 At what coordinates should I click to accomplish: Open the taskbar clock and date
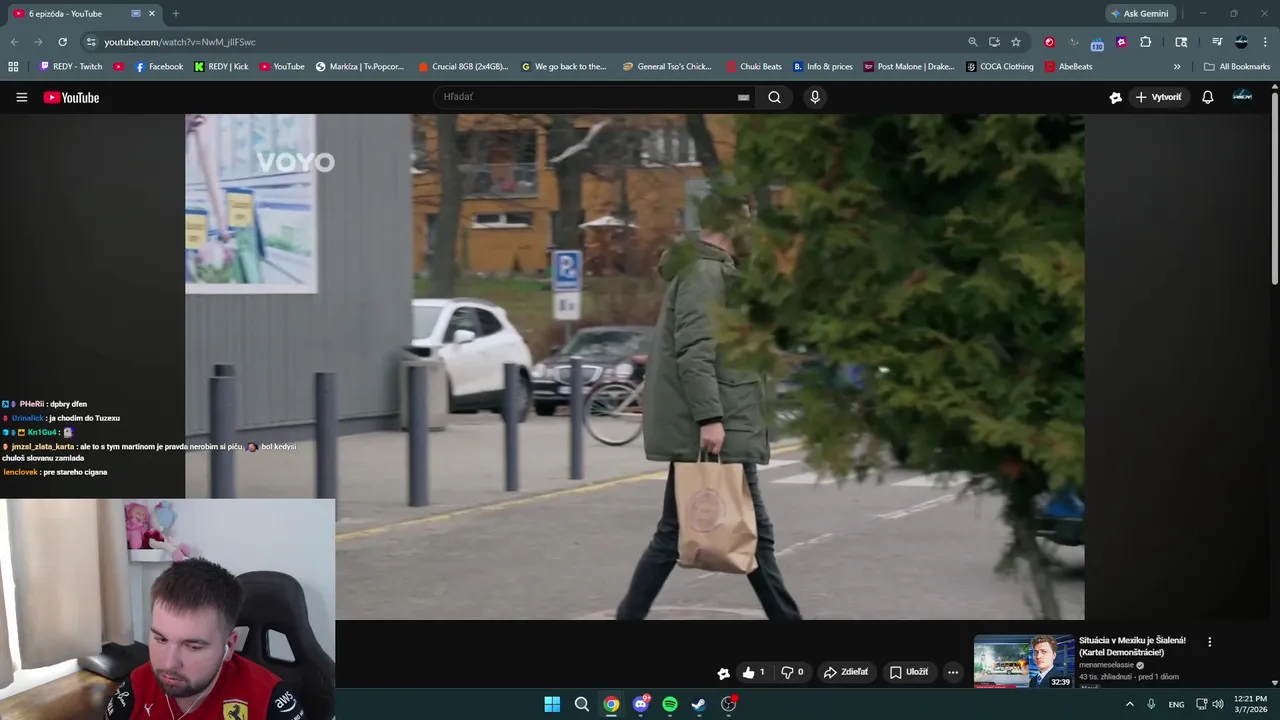pos(1250,704)
